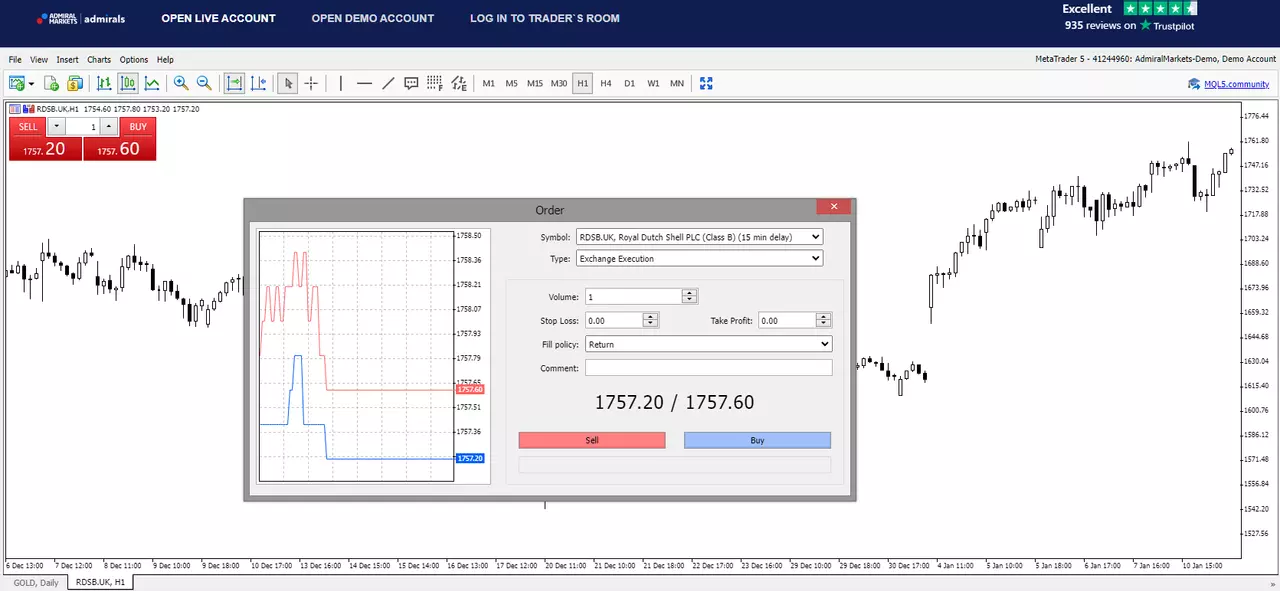Set timeframe to M30

(x=559, y=84)
